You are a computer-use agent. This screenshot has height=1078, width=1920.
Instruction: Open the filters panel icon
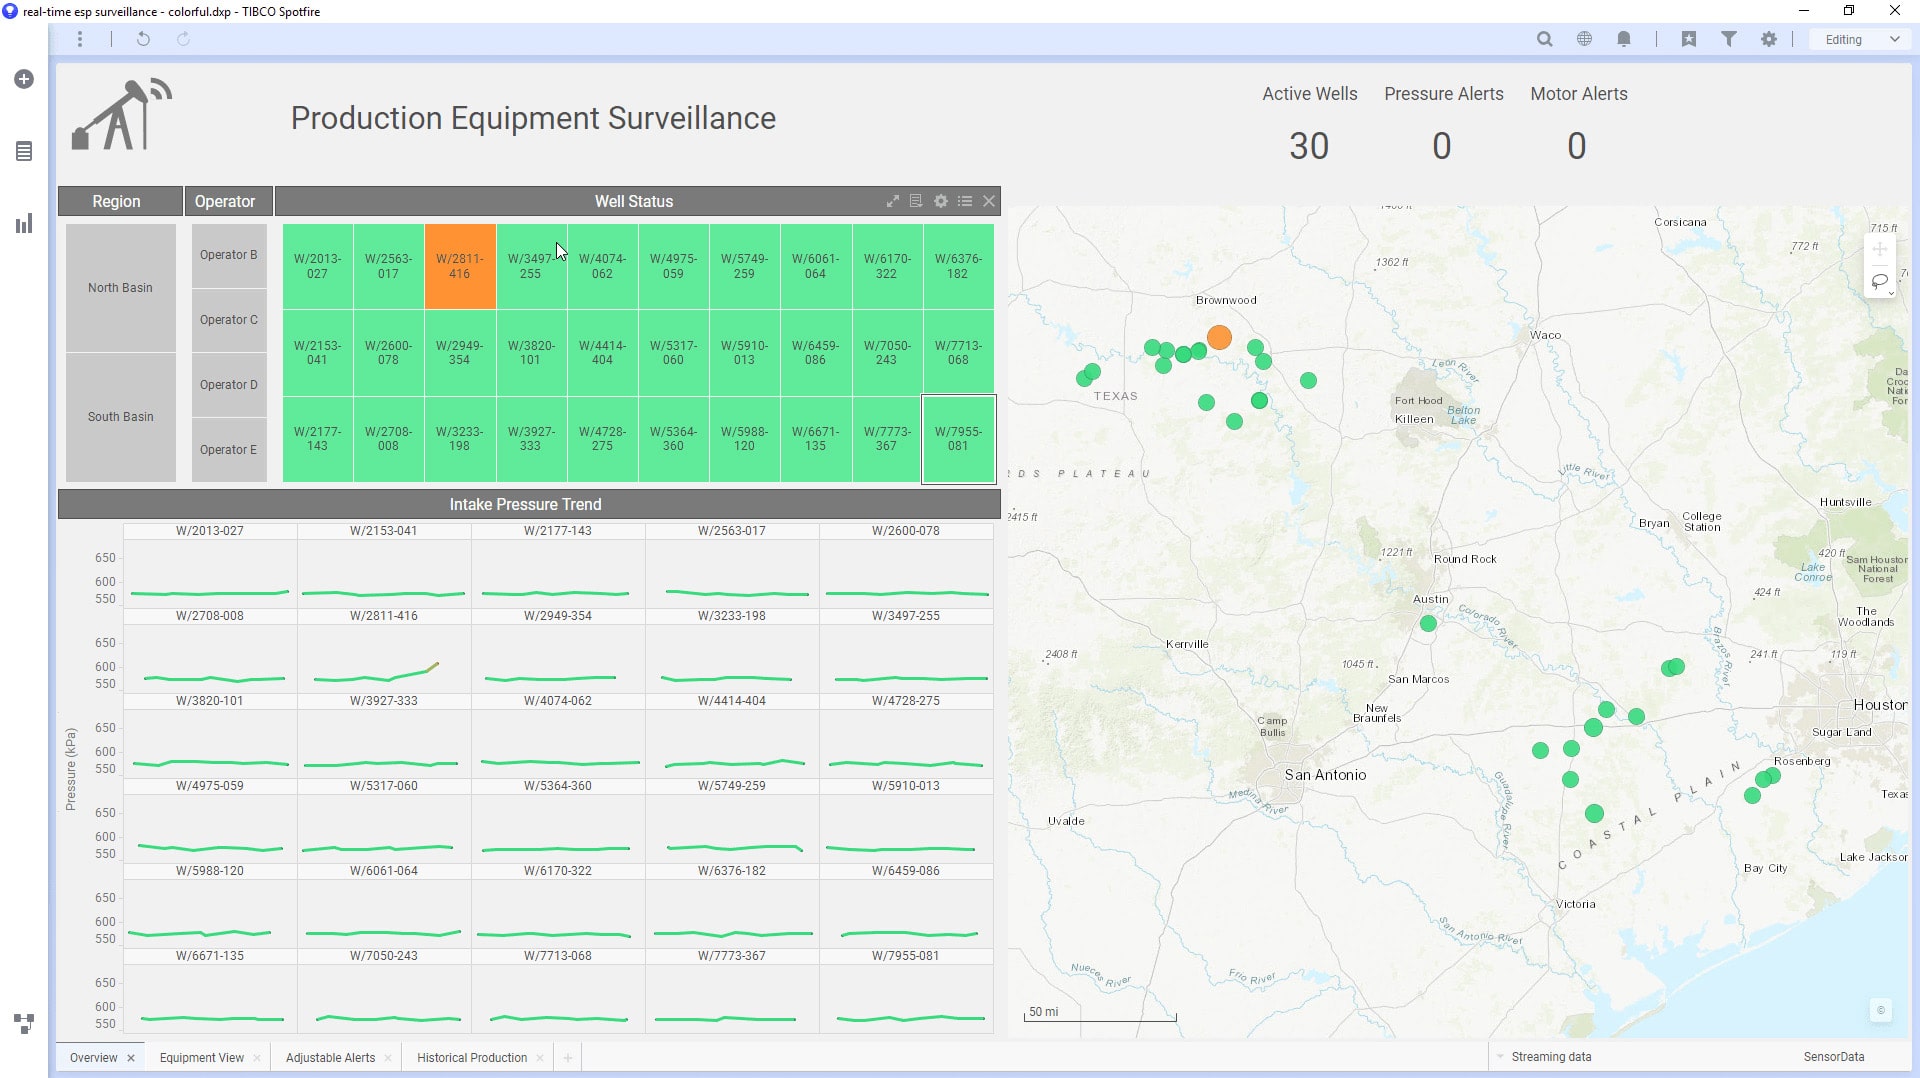(x=1729, y=39)
